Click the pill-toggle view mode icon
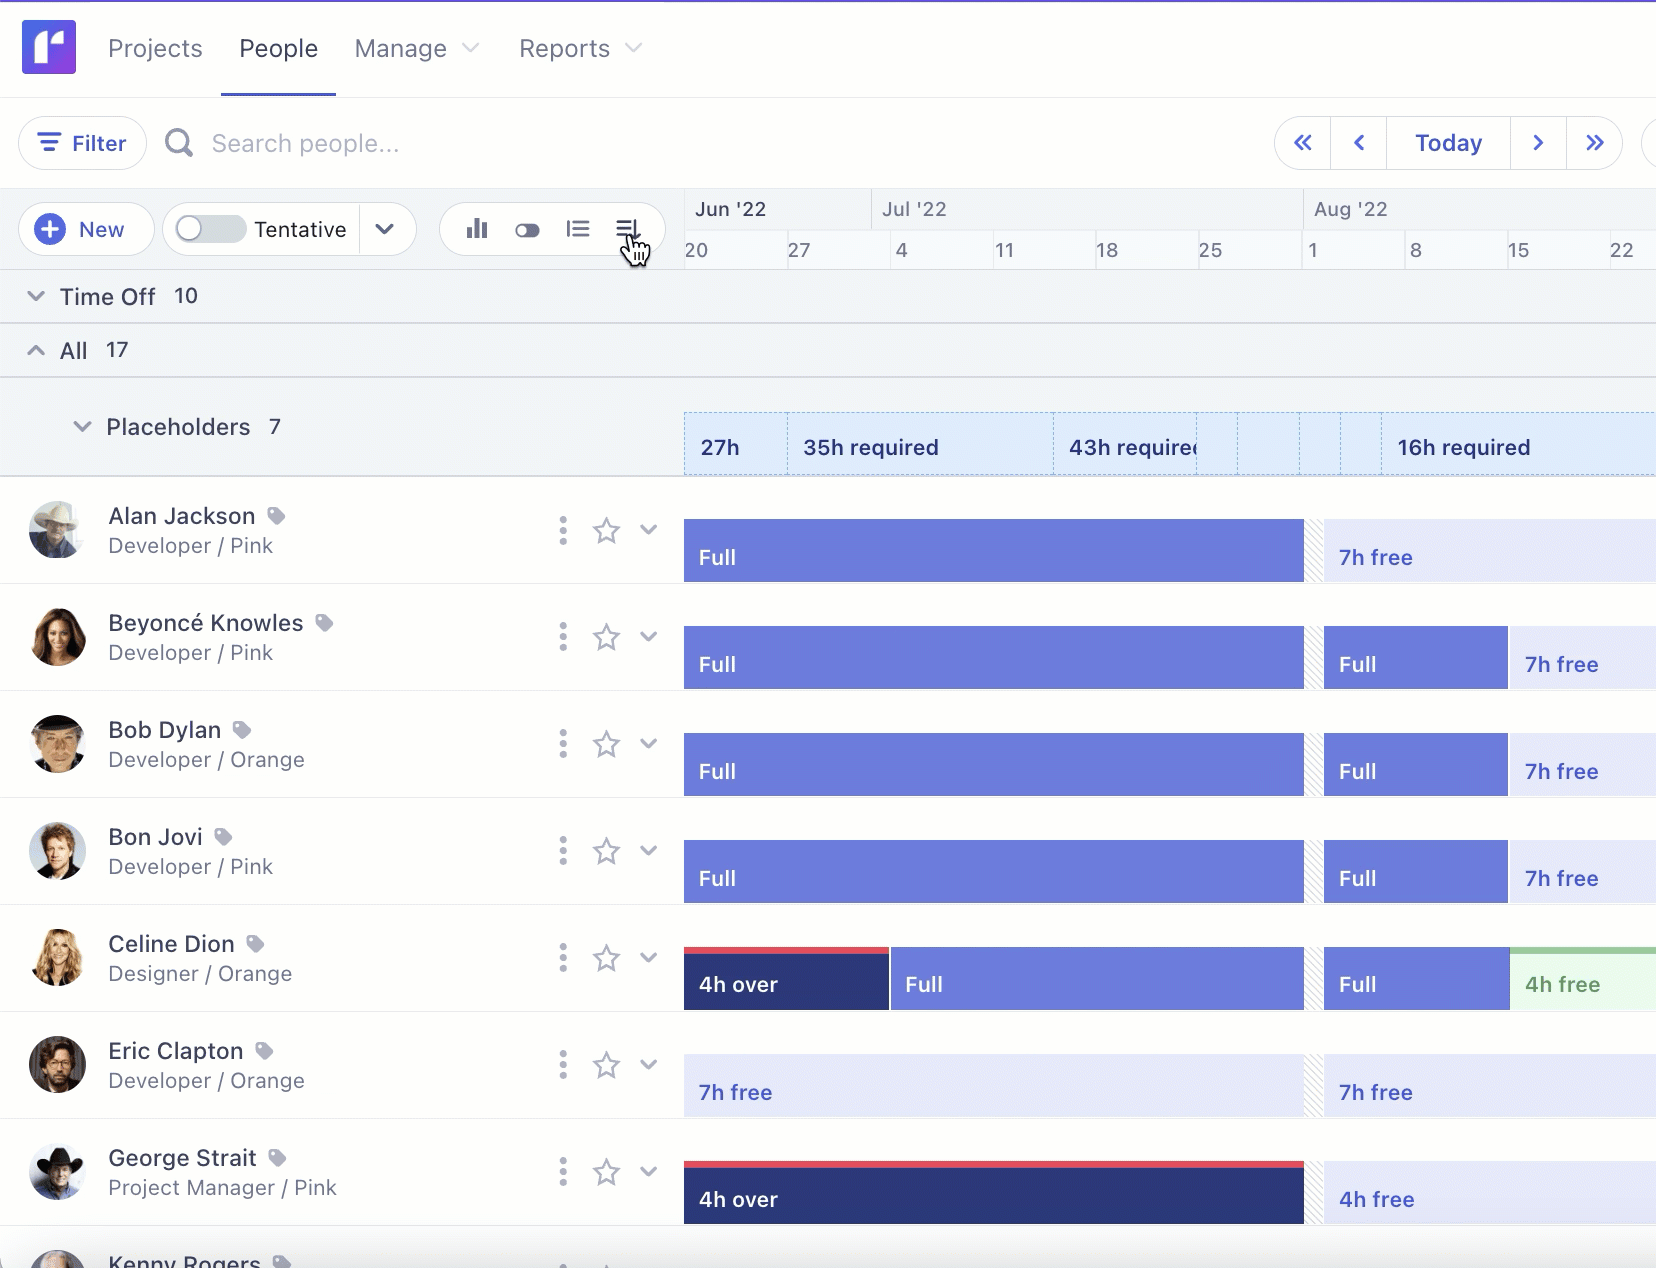This screenshot has height=1268, width=1656. pos(527,229)
